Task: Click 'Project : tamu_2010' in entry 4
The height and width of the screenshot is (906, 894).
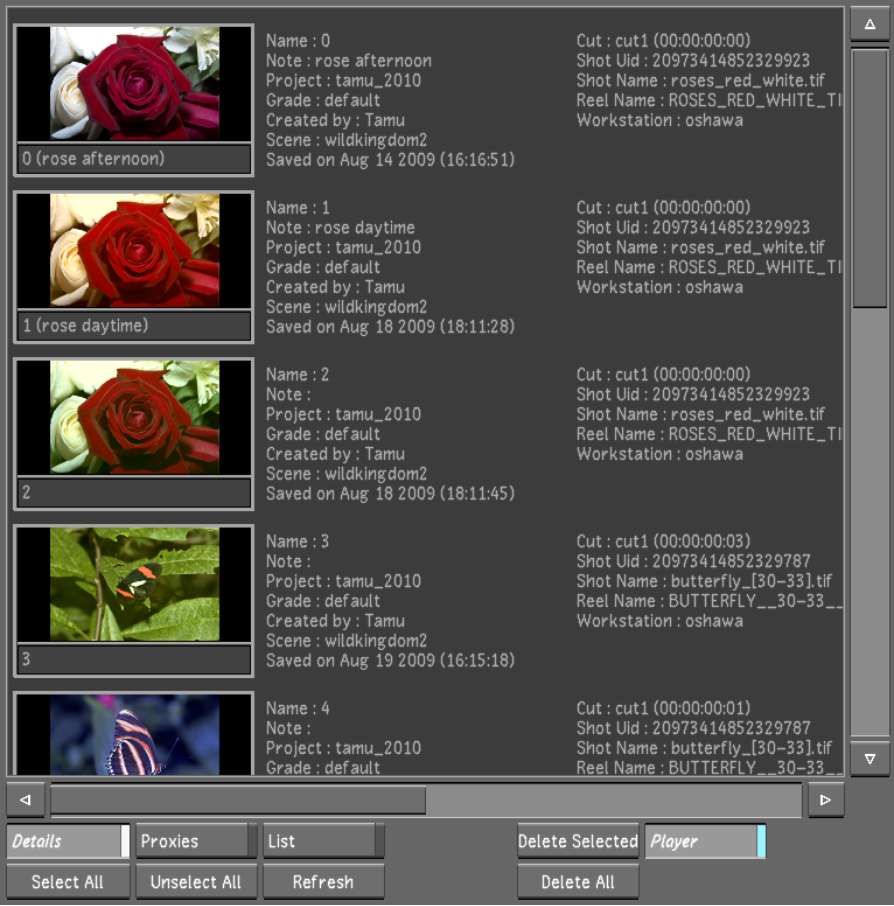Action: click(343, 748)
